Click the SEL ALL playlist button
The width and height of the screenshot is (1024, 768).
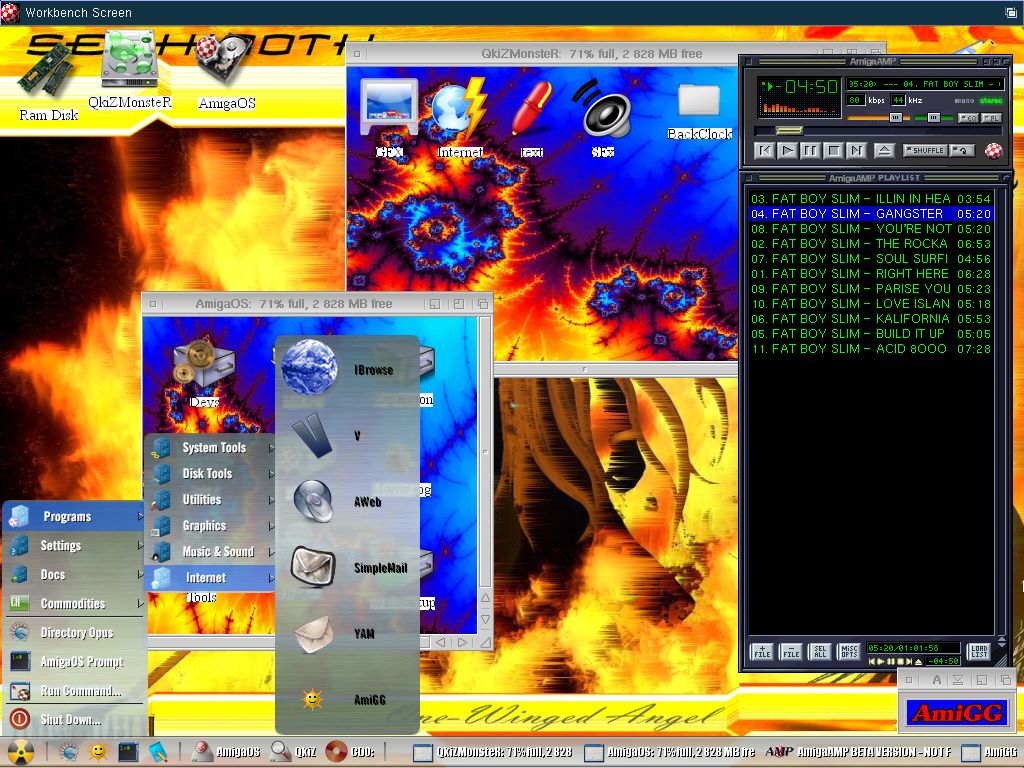pos(820,651)
